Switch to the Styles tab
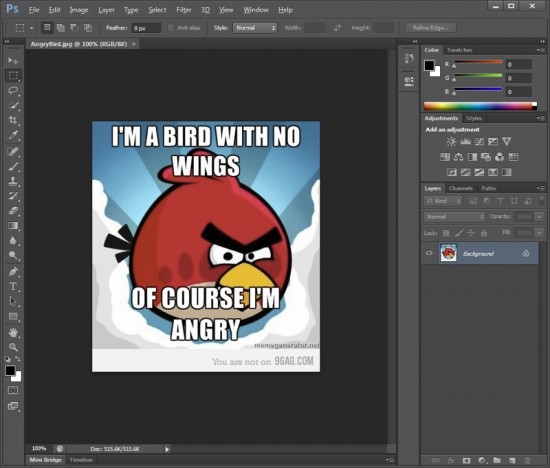This screenshot has width=550, height=468. click(474, 118)
